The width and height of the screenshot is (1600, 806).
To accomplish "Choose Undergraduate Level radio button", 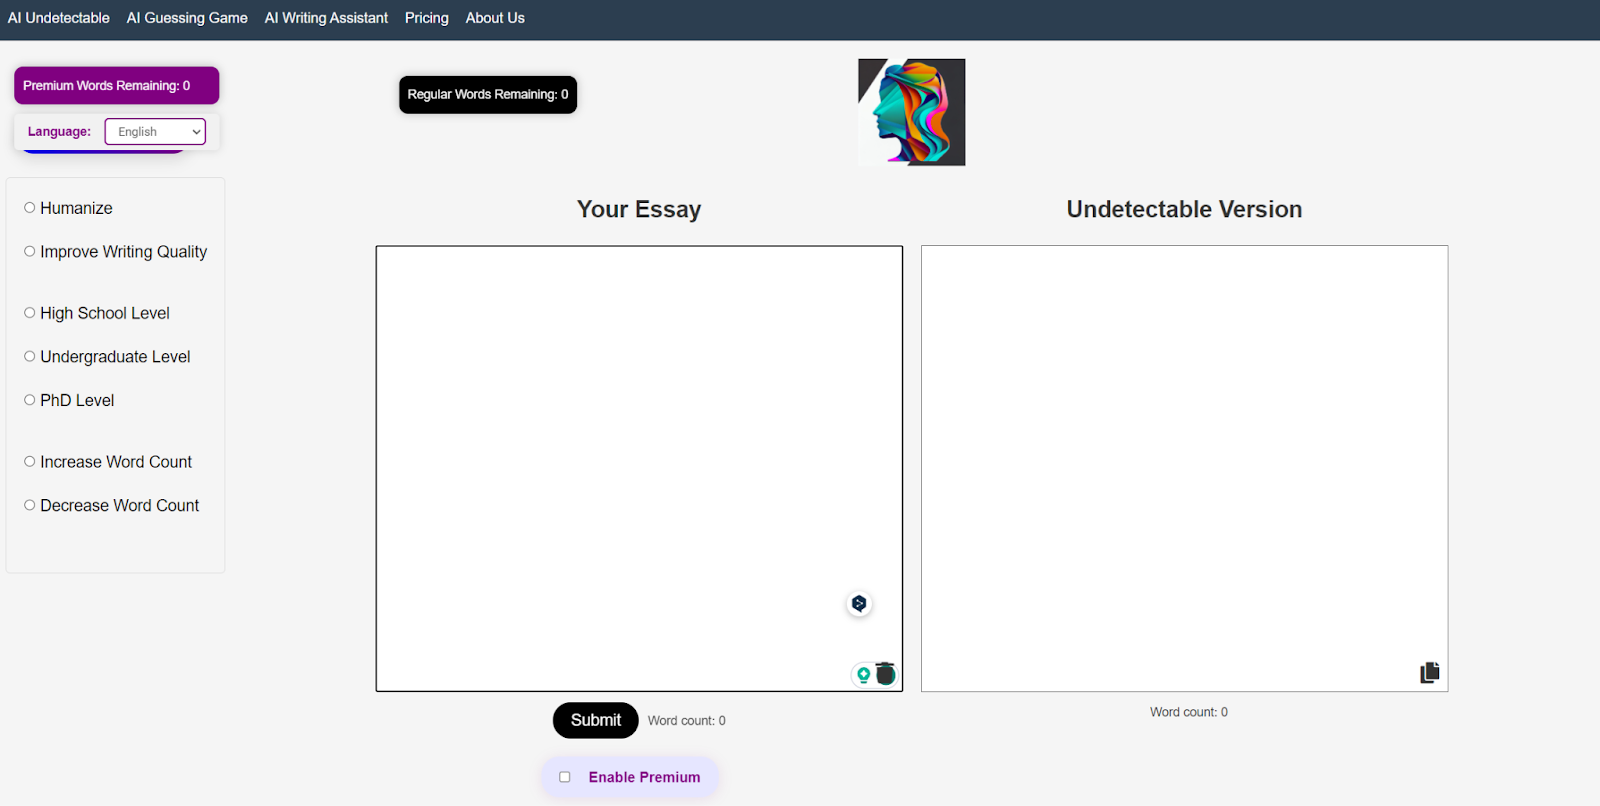I will [30, 357].
